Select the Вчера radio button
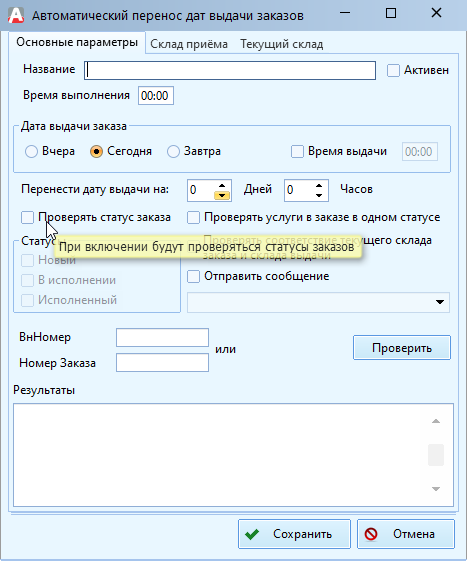 pos(31,151)
